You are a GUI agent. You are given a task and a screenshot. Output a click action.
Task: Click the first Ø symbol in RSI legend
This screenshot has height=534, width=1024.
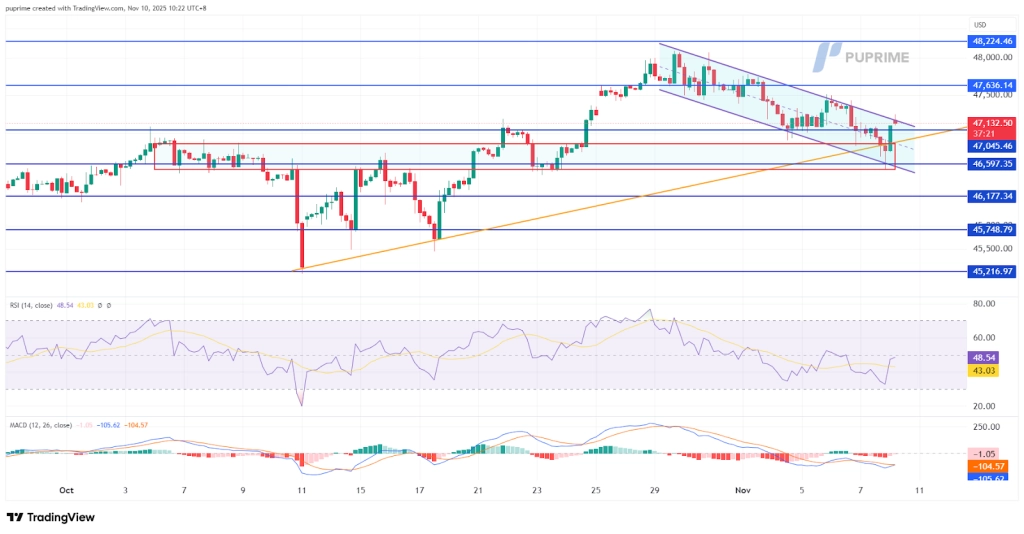(100, 305)
